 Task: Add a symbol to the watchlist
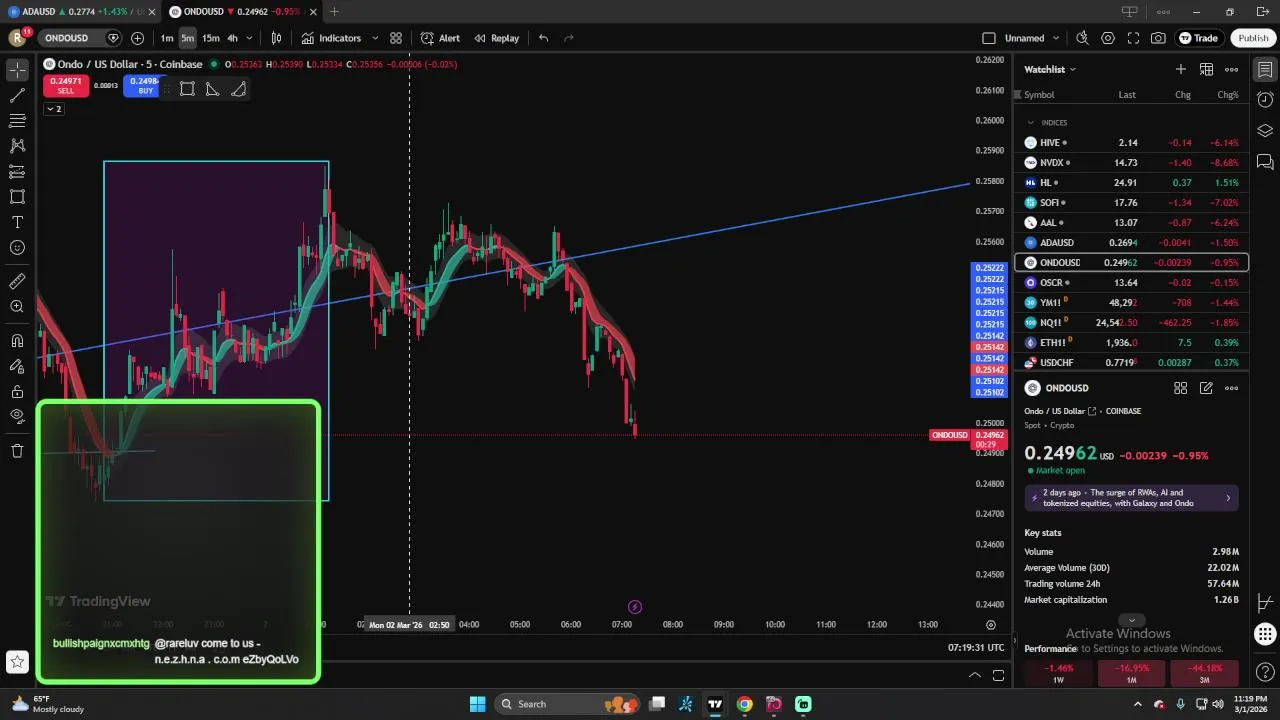click(x=1181, y=69)
